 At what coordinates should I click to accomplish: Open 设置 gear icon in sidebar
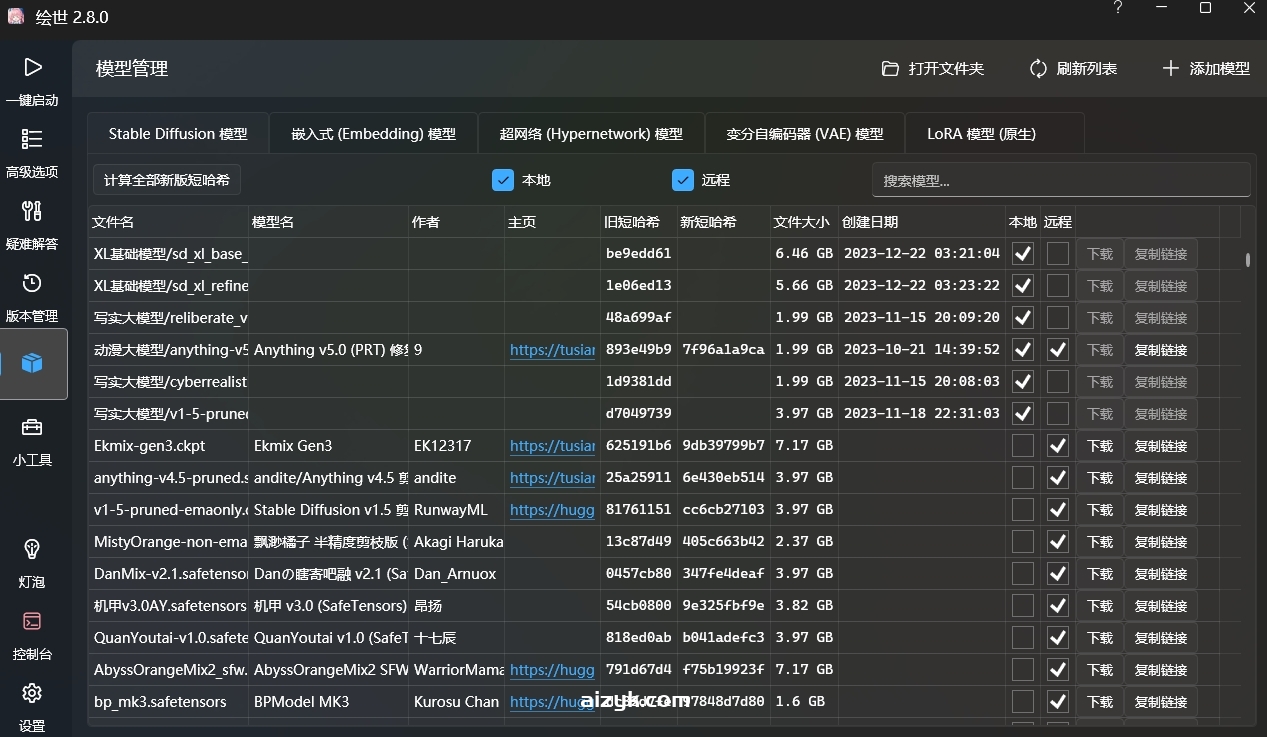(x=32, y=694)
